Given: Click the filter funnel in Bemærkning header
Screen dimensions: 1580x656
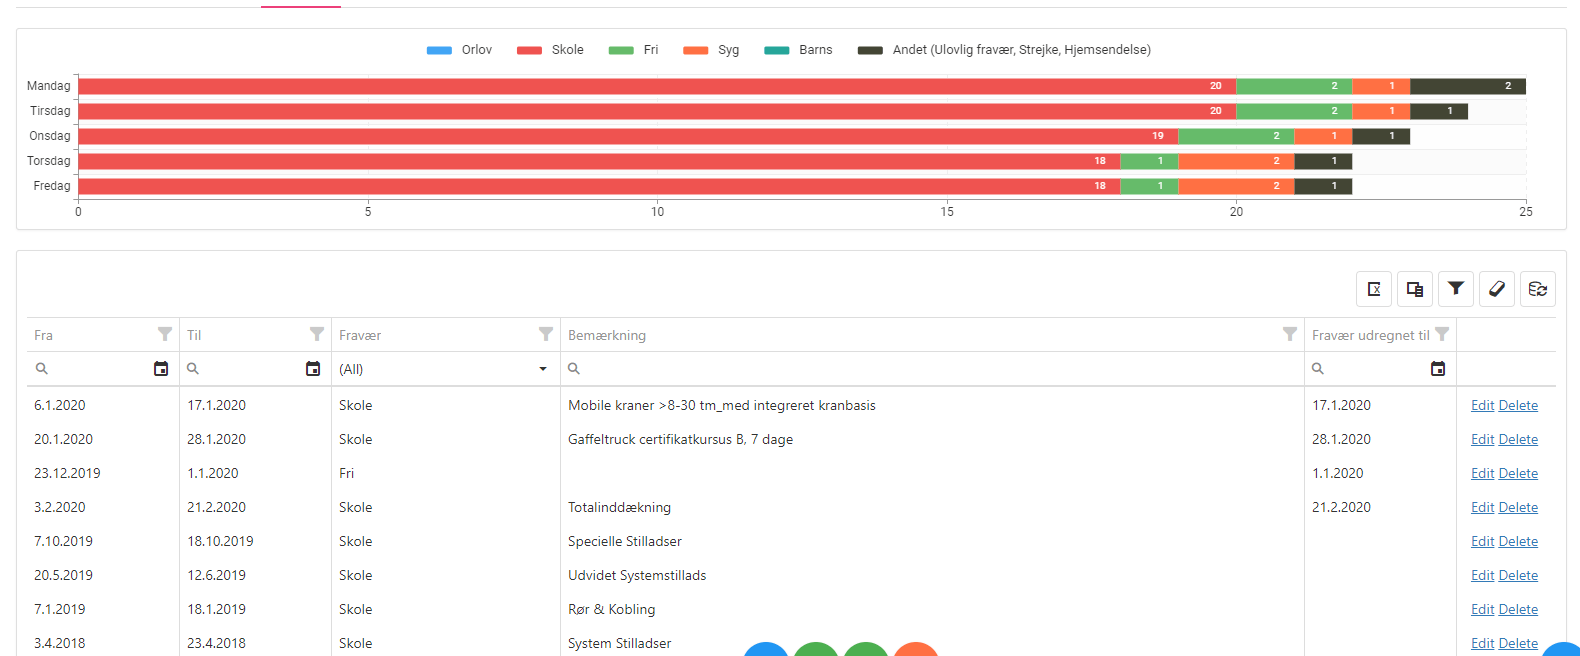Looking at the screenshot, I should click(1290, 334).
